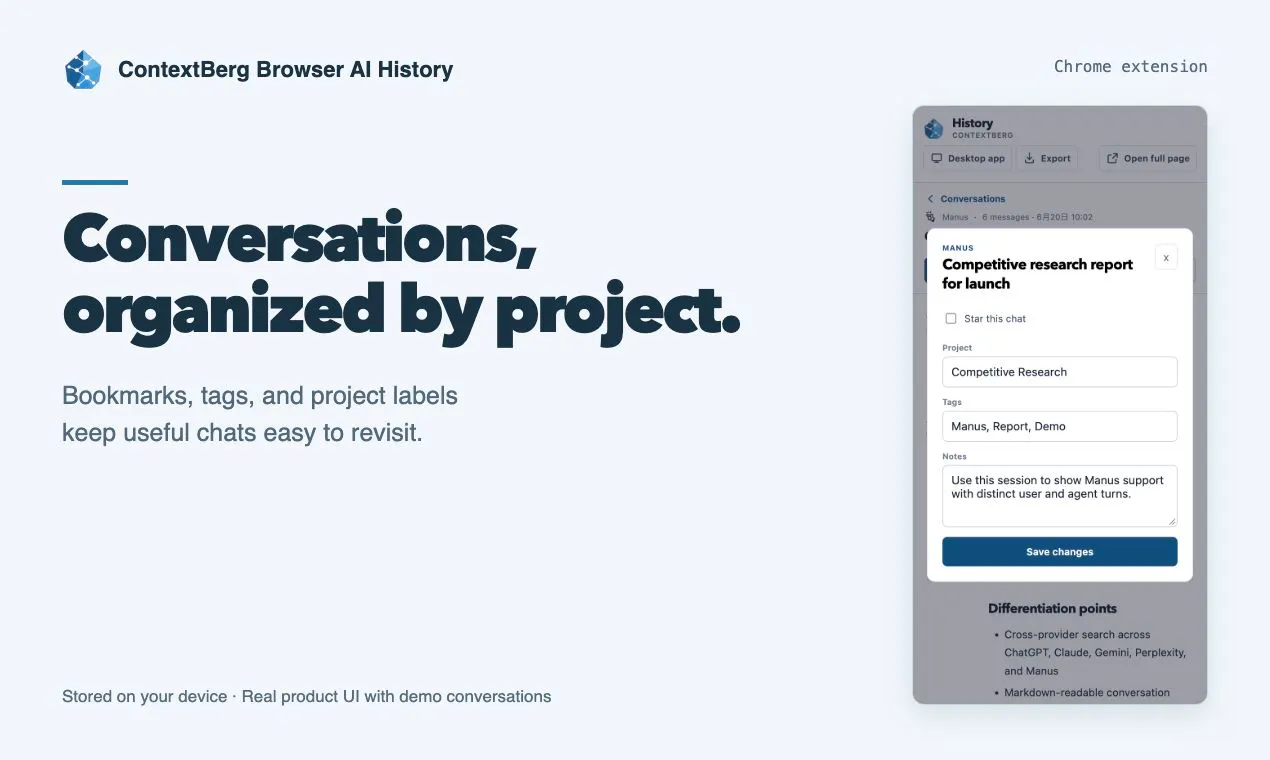
Task: Click the Export button
Action: tap(1047, 158)
